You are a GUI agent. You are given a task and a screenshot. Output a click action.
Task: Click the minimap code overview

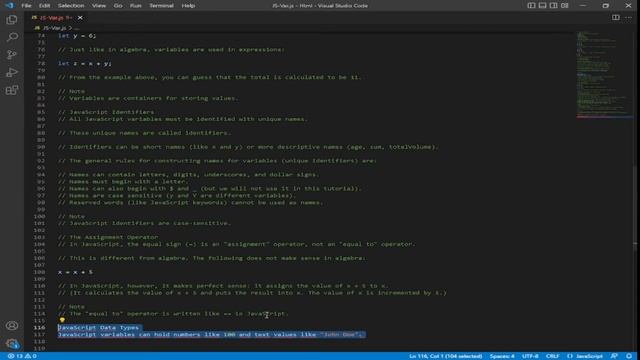pos(604,75)
